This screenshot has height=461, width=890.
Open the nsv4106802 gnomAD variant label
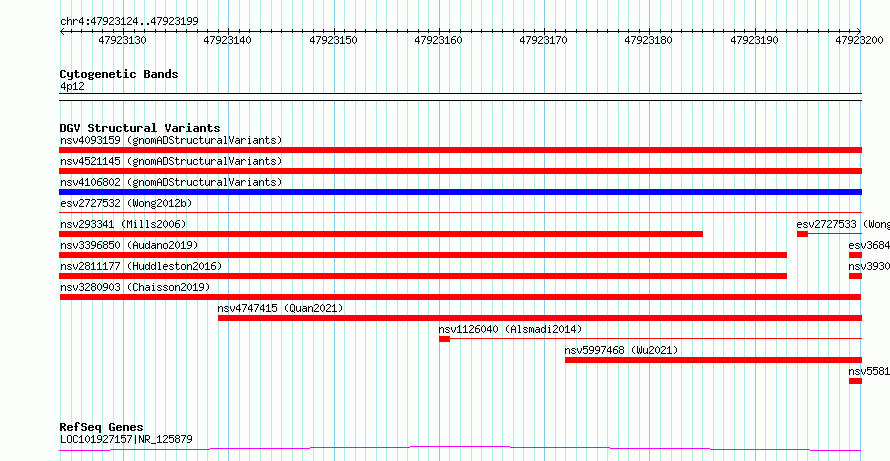point(171,182)
